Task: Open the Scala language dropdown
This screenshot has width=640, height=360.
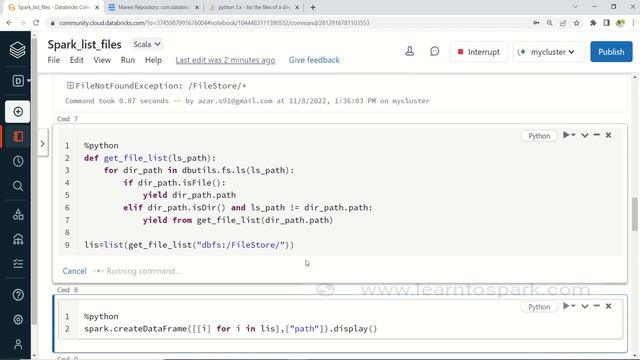Action: 147,44
